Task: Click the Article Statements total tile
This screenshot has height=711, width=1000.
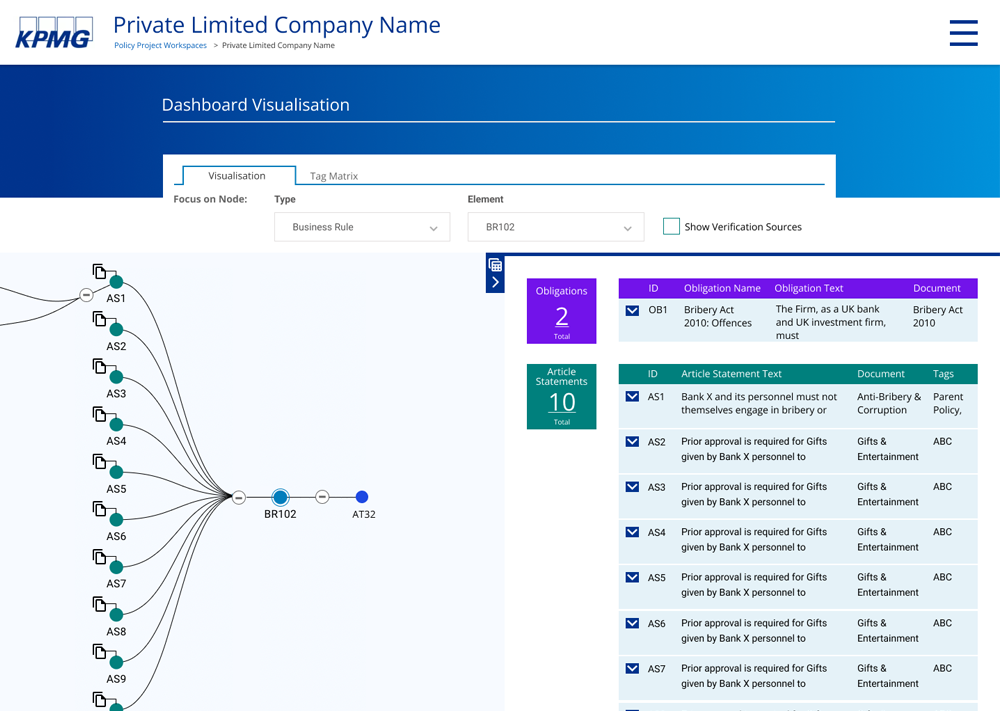Action: click(562, 396)
